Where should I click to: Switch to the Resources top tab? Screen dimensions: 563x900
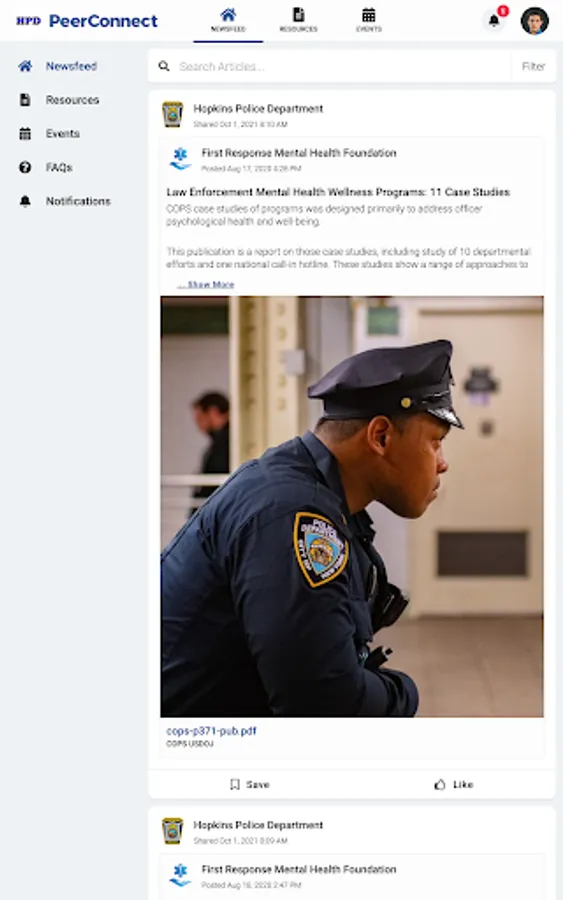298,21
